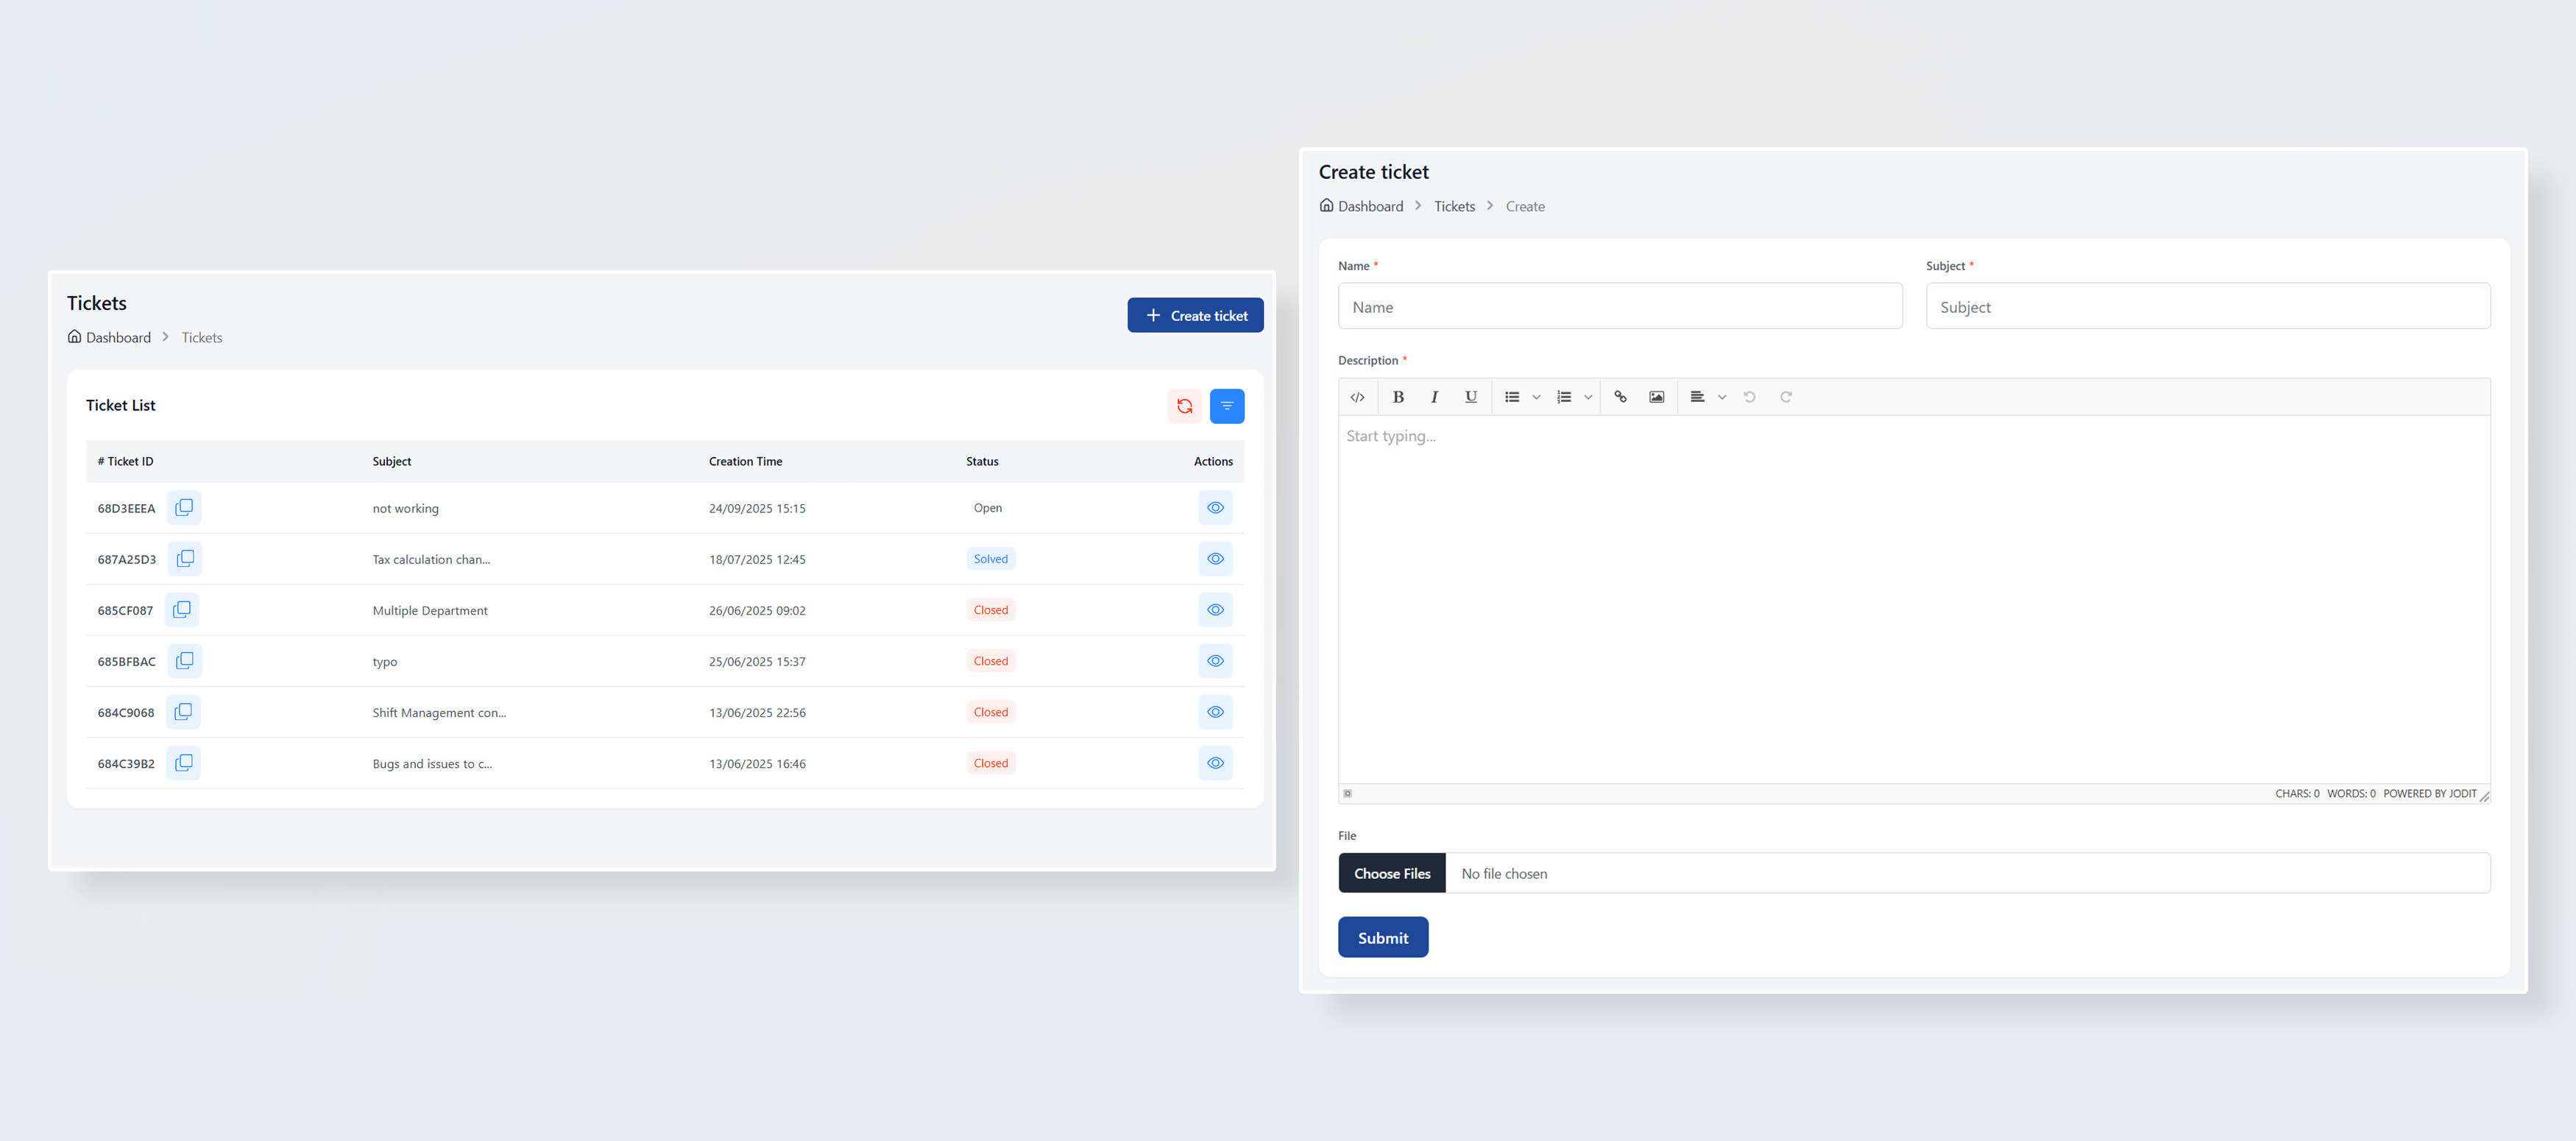Insert a link in the description
Viewport: 2576px width, 1141px height.
pos(1620,397)
